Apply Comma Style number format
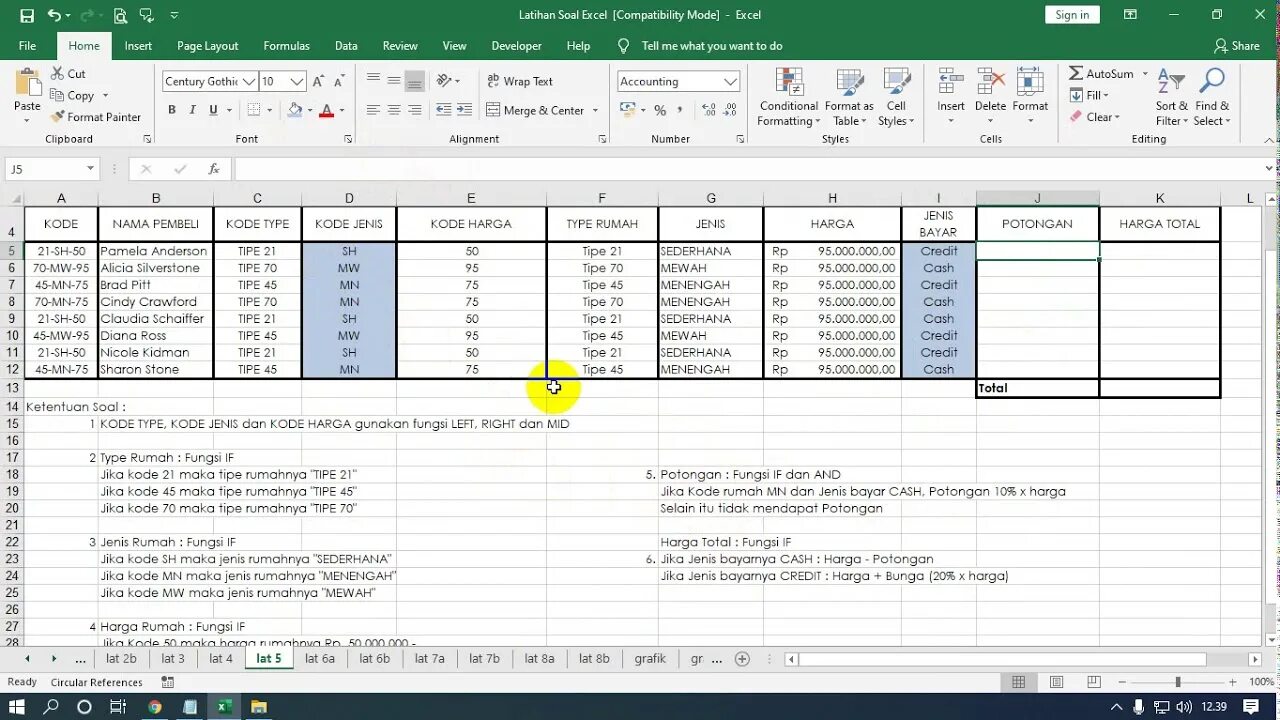This screenshot has width=1280, height=720. (x=680, y=110)
